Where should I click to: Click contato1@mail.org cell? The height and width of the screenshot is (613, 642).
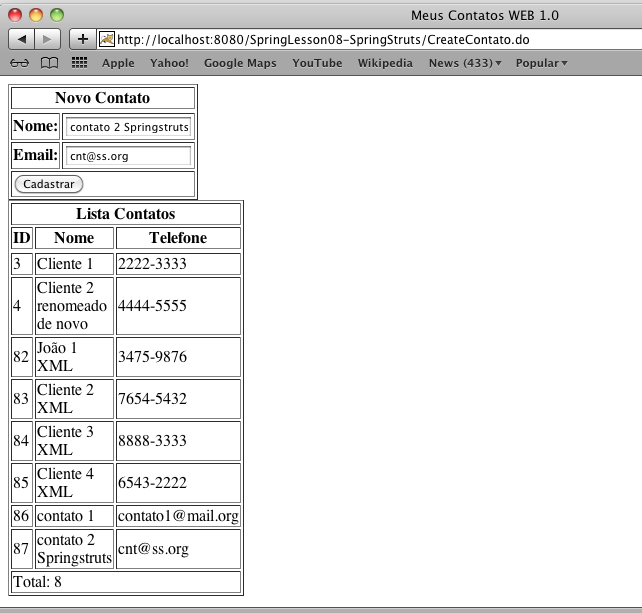(x=178, y=516)
